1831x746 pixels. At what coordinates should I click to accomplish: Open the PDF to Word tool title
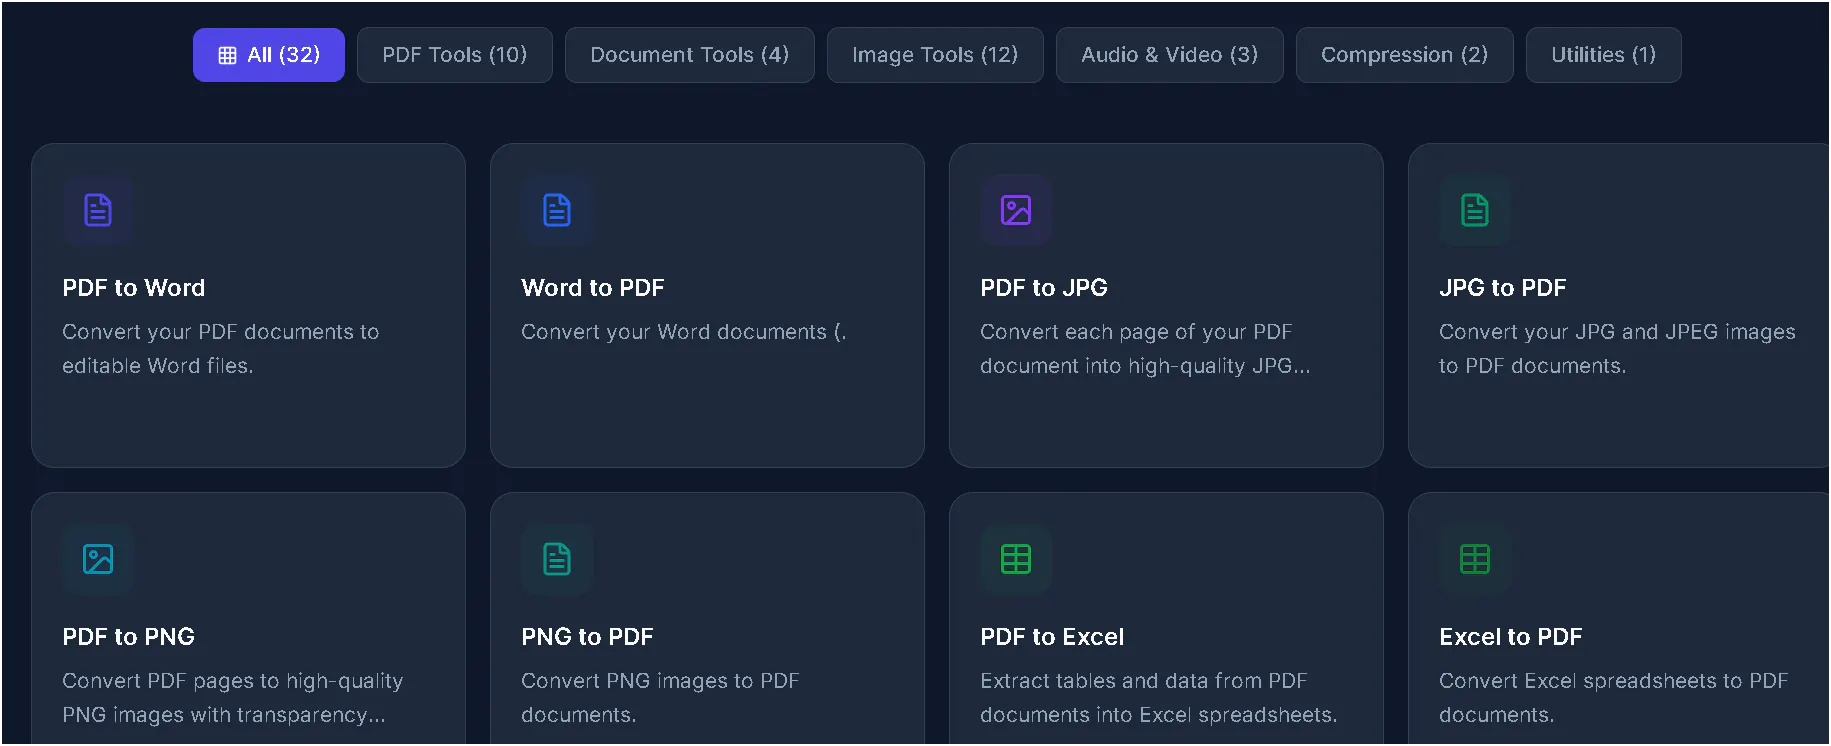(134, 288)
